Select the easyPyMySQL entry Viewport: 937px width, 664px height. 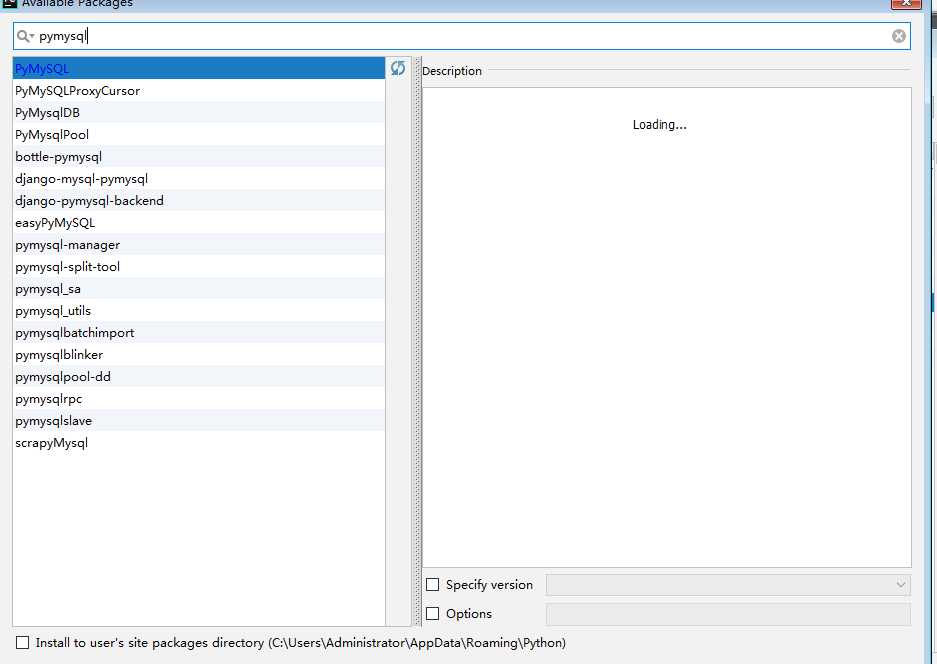point(198,222)
